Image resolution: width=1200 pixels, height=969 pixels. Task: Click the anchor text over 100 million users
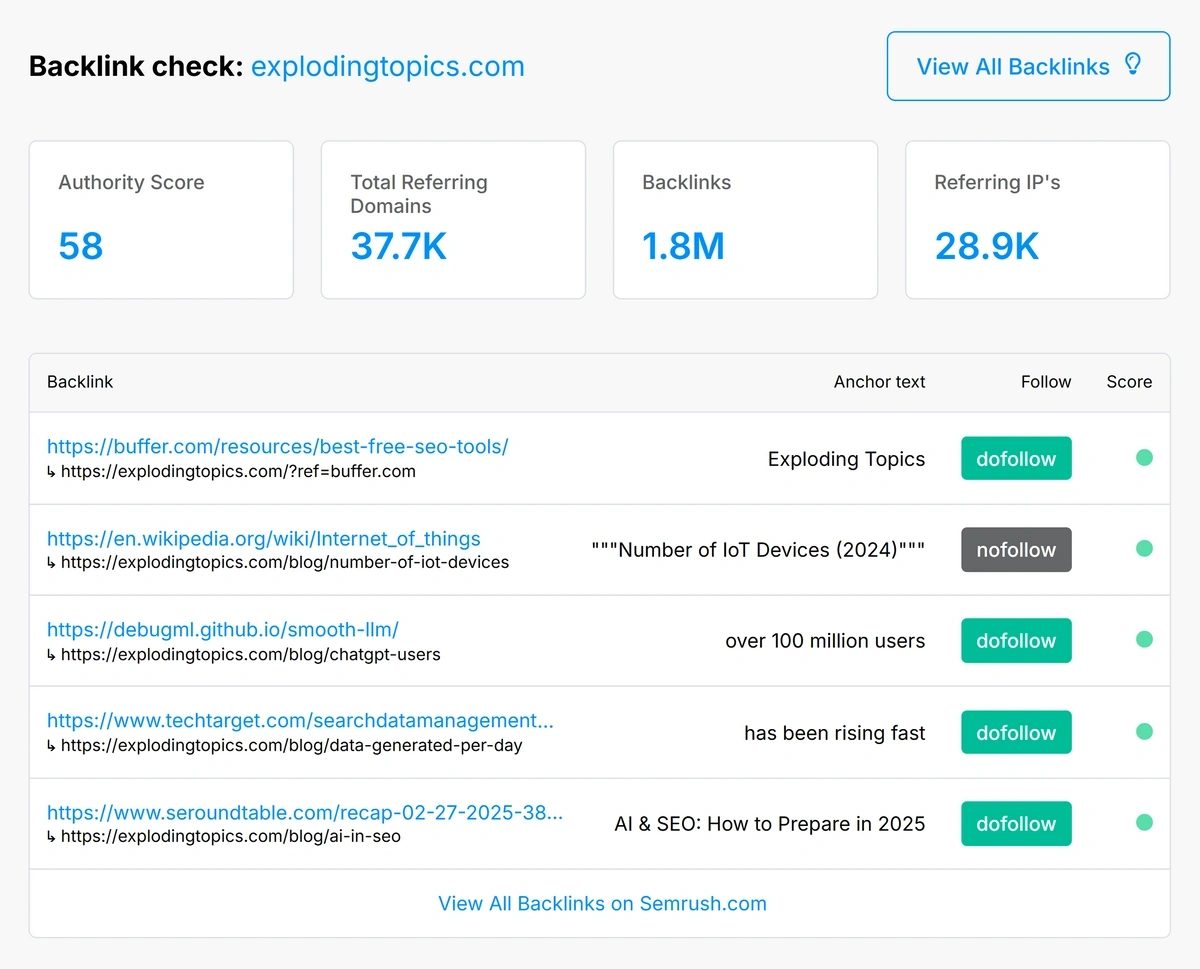tap(825, 641)
